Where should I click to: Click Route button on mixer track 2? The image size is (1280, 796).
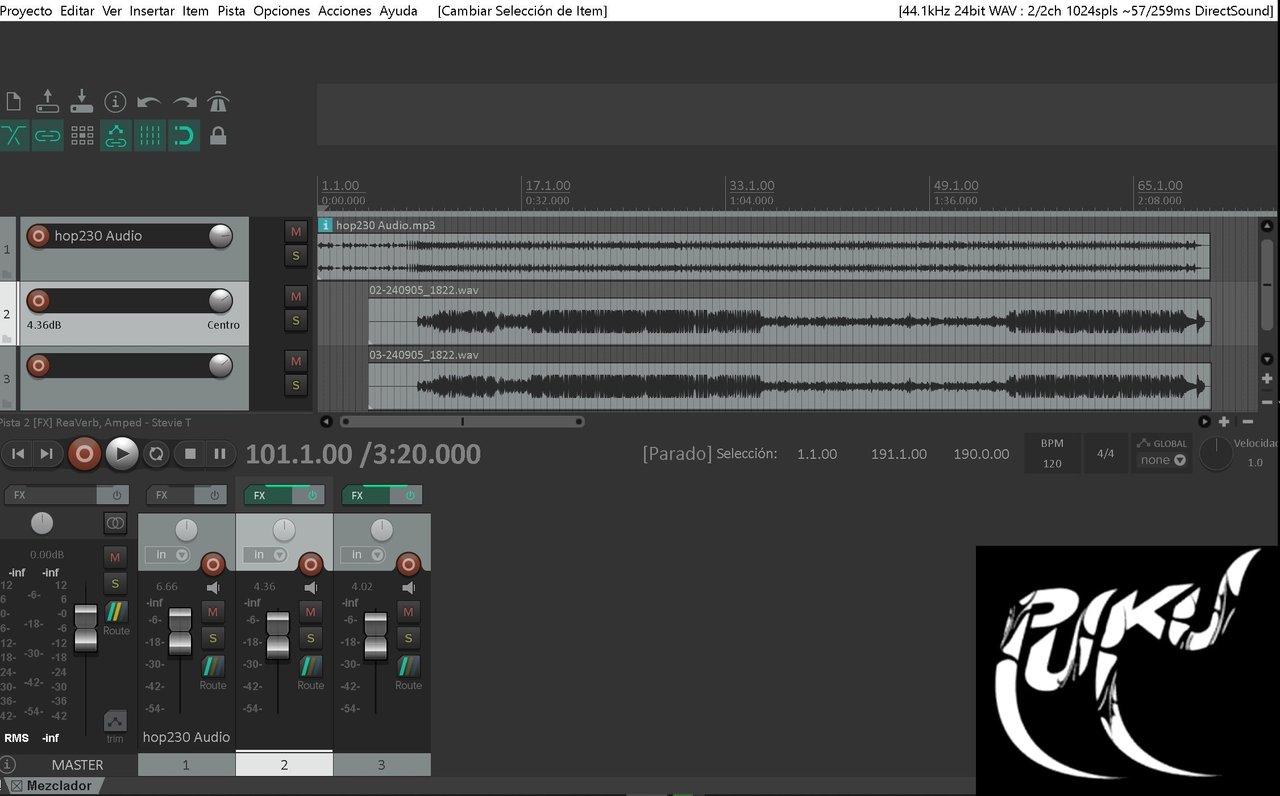[311, 673]
